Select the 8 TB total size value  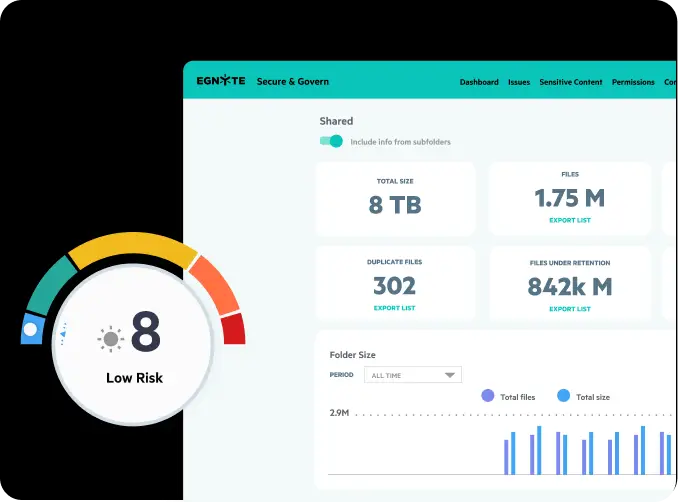(395, 205)
